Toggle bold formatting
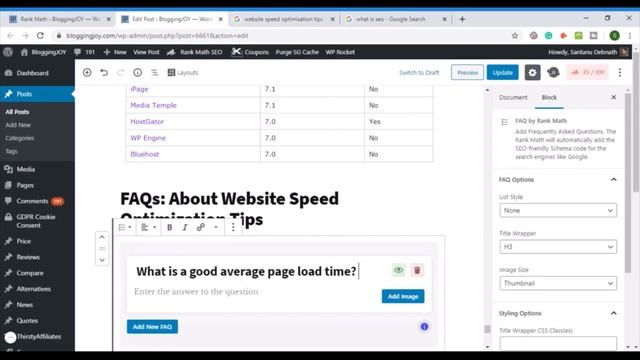 click(x=169, y=227)
